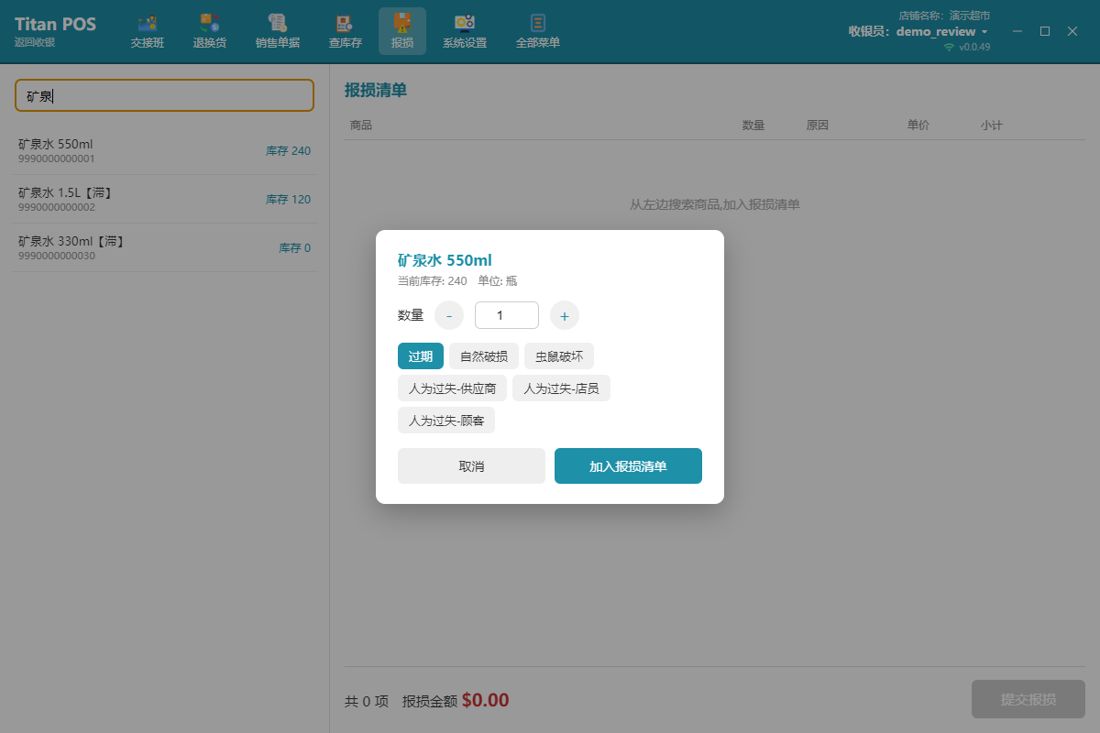Click the 数量 column header in list
This screenshot has height=733, width=1100.
tap(753, 125)
